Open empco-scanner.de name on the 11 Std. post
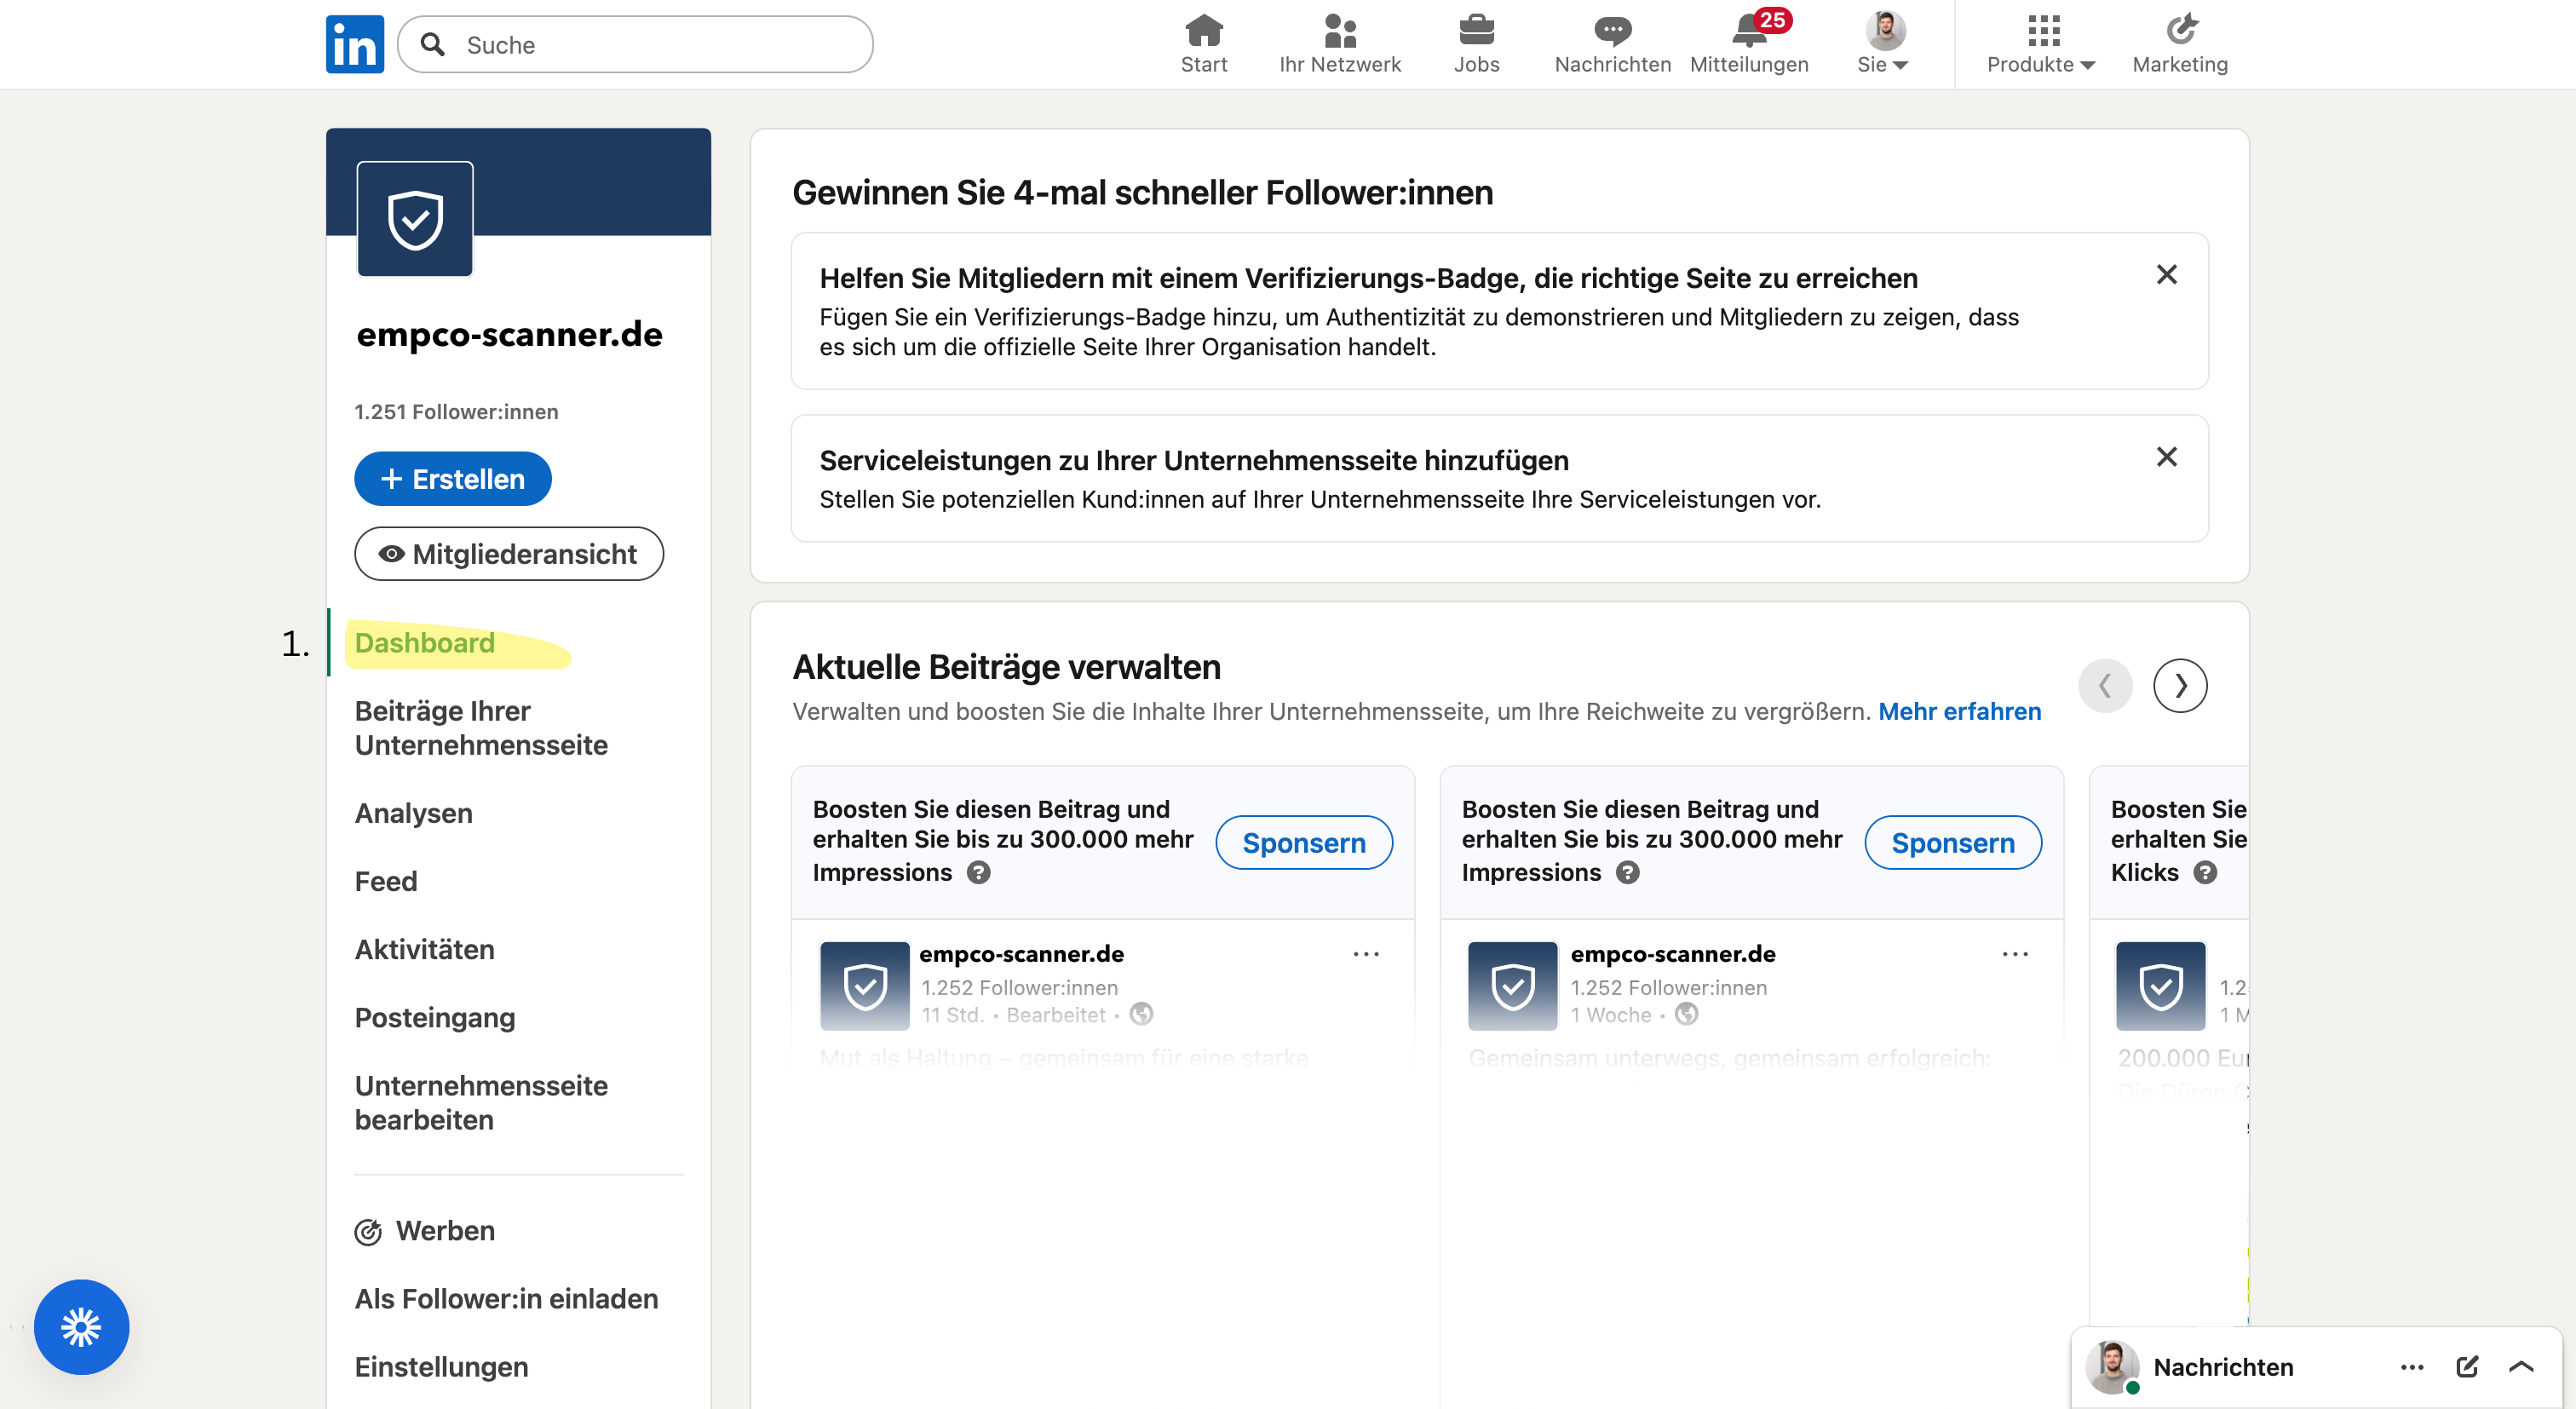The image size is (2576, 1409). click(x=1021, y=954)
